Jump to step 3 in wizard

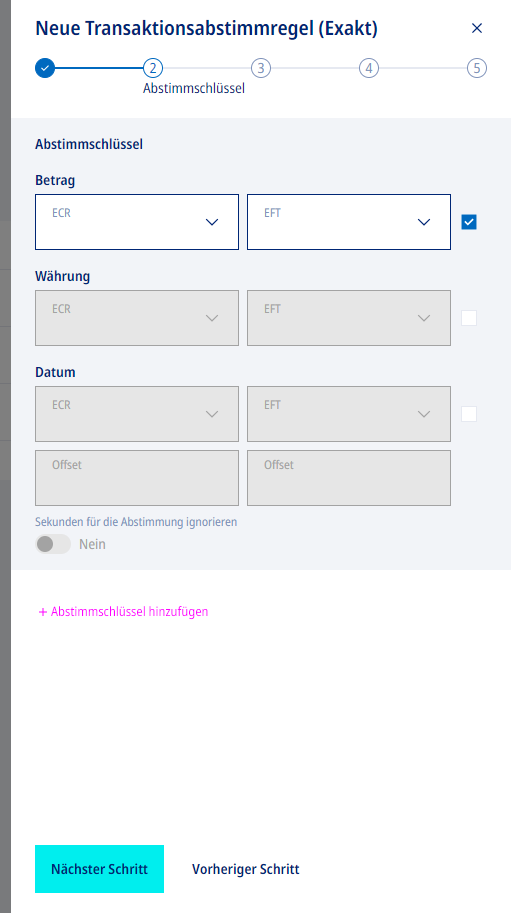point(261,68)
